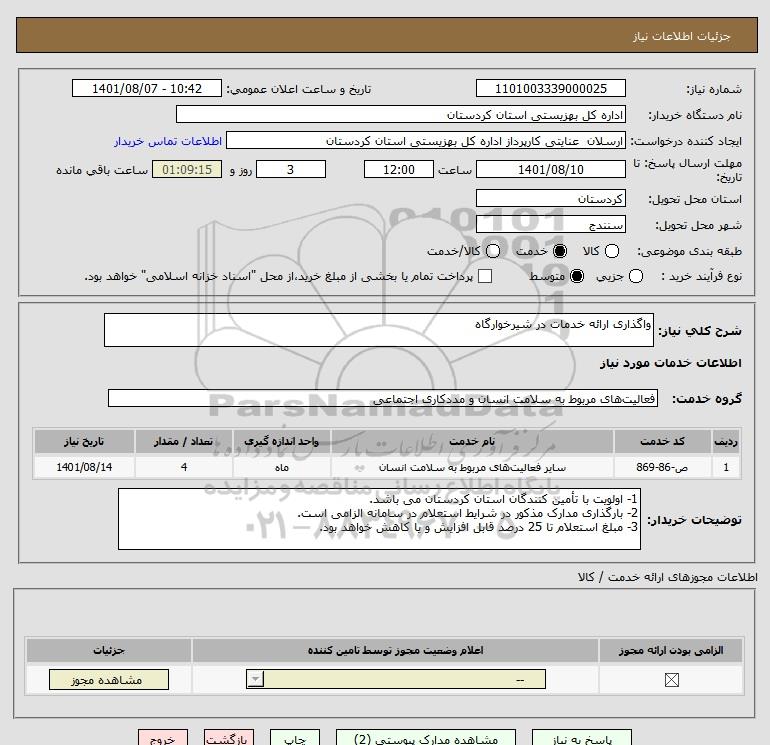The height and width of the screenshot is (745, 770).
Task: Click the واحد اندازه گیری column header
Action: click(281, 441)
